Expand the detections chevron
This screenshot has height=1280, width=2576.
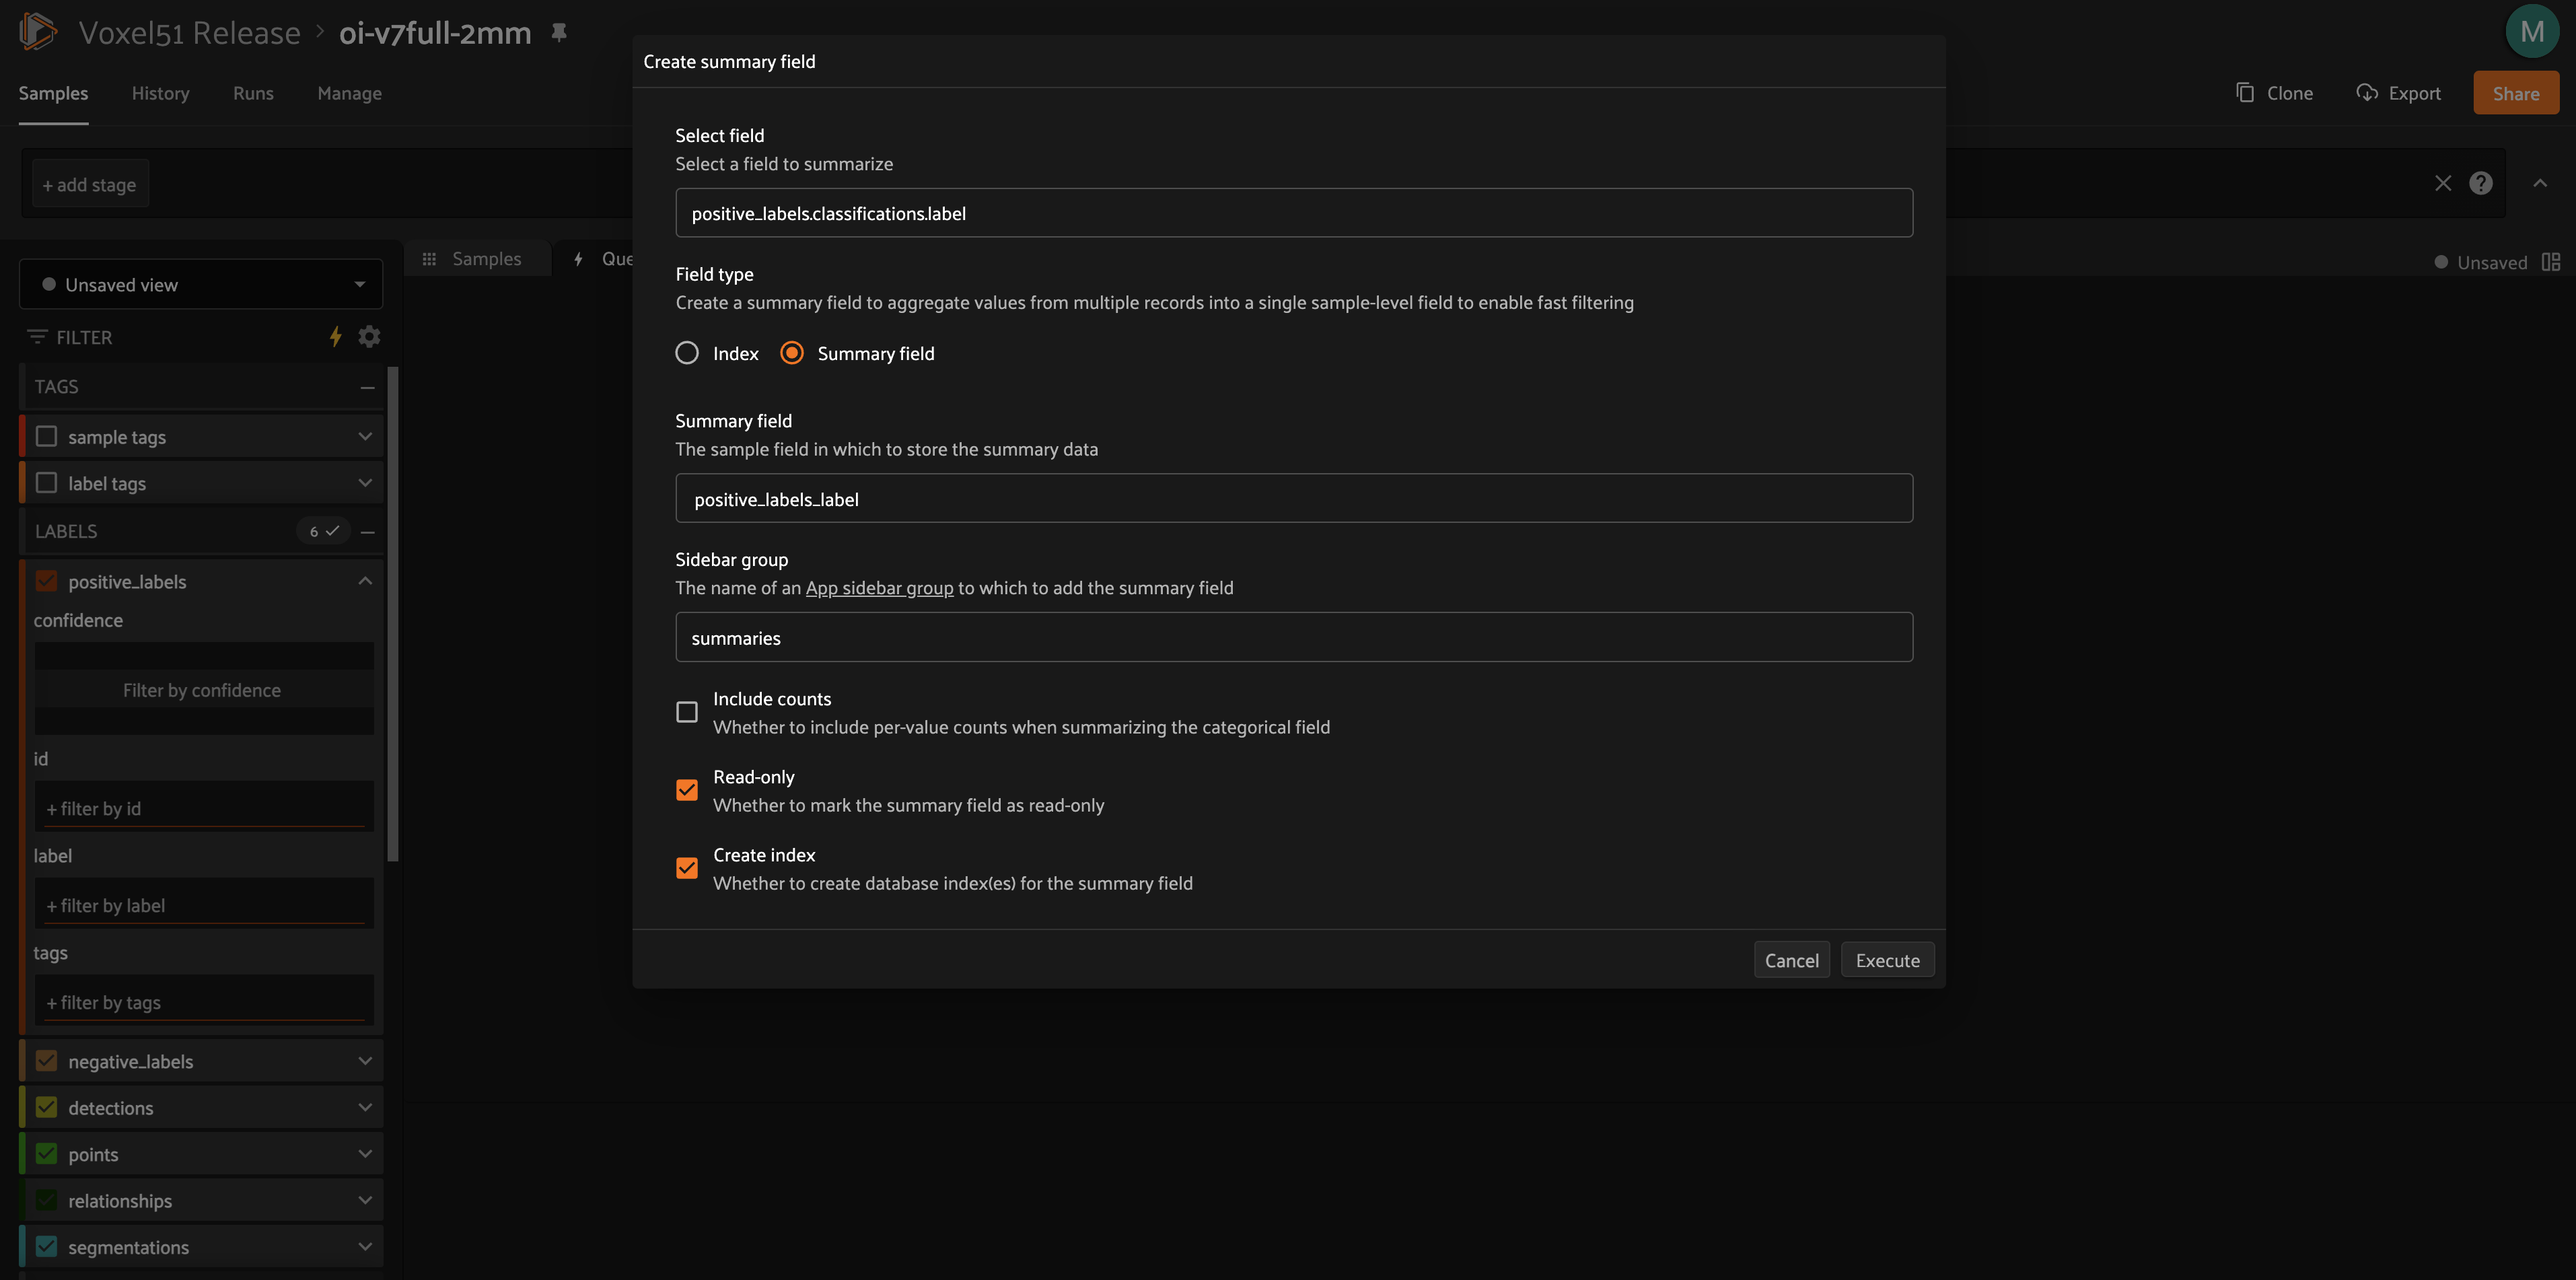(365, 1108)
